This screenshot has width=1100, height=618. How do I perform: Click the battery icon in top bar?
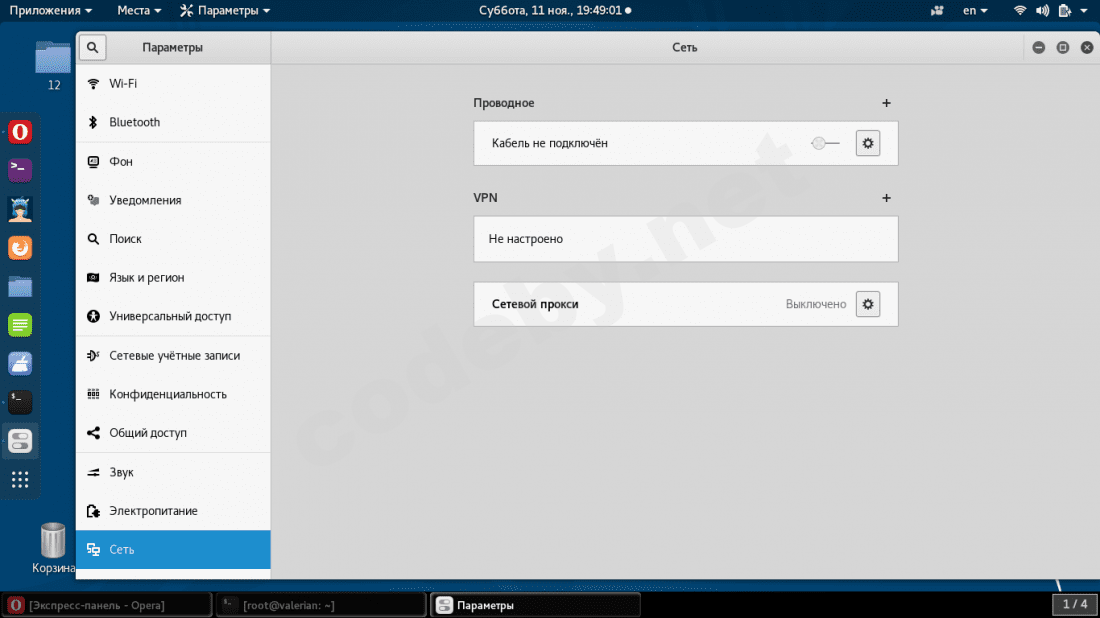pyautogui.click(x=1065, y=11)
